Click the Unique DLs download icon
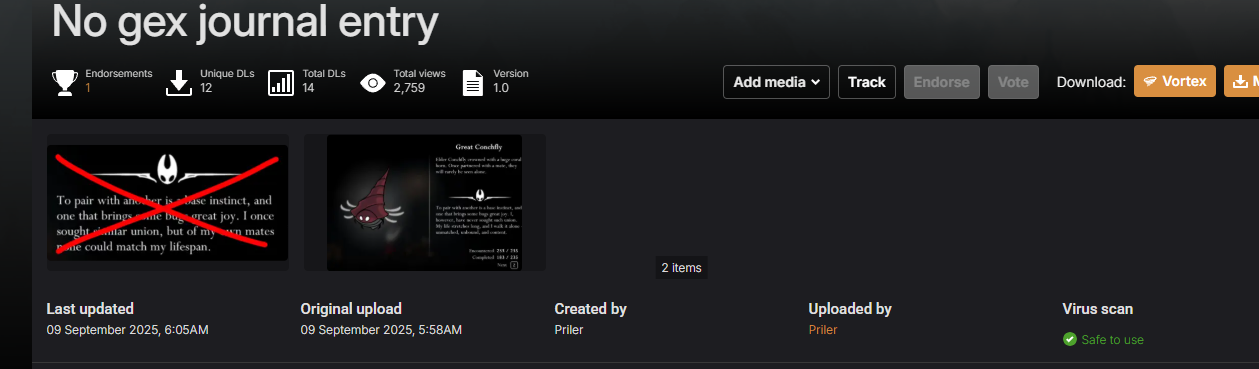 click(x=179, y=82)
